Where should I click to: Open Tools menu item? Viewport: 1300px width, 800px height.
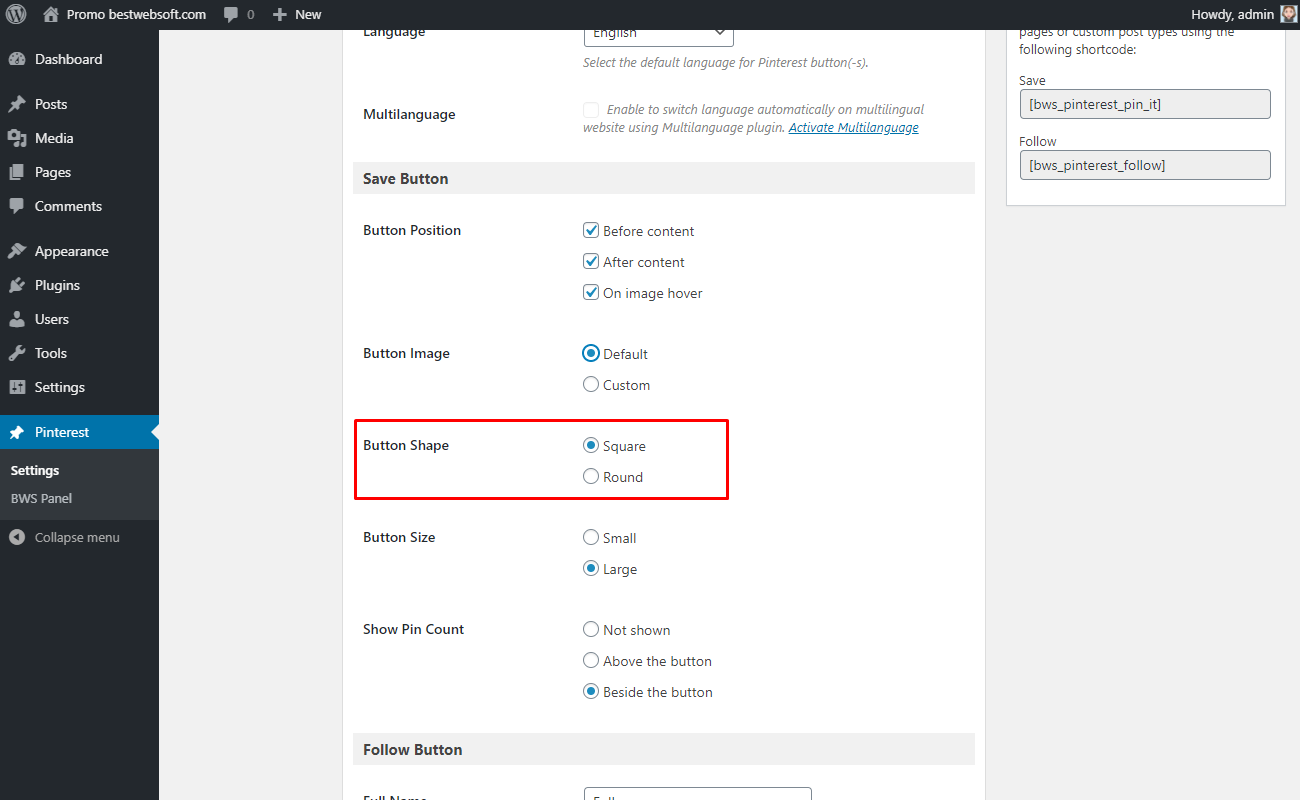(79, 353)
